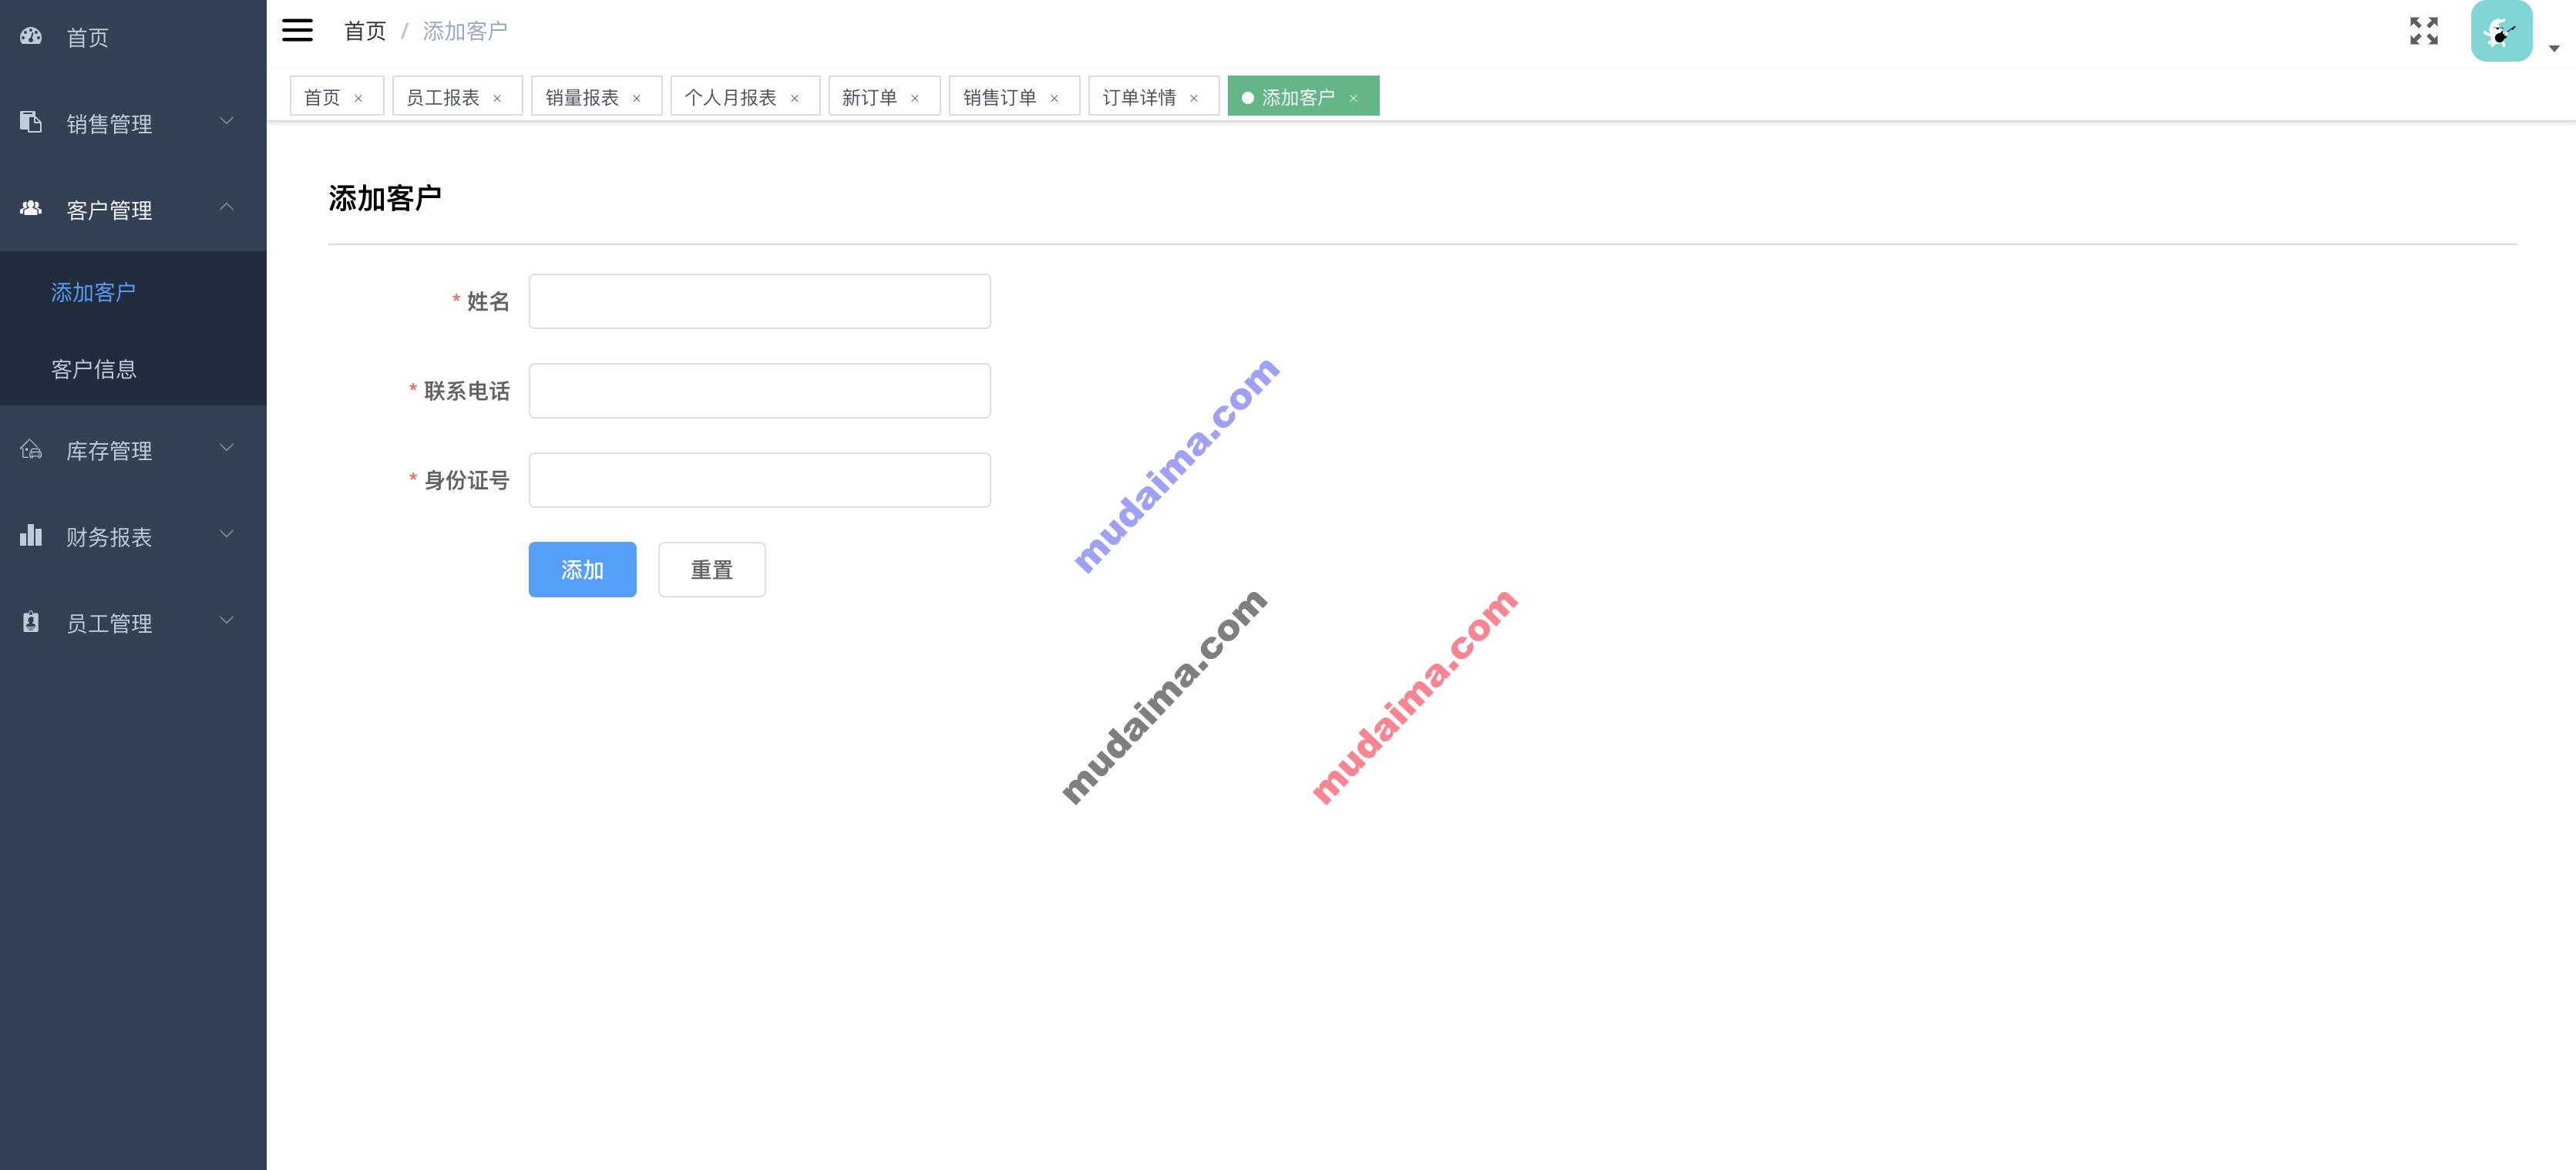The width and height of the screenshot is (2576, 1170).
Task: Close the 订单详情 tab
Action: (x=1194, y=98)
